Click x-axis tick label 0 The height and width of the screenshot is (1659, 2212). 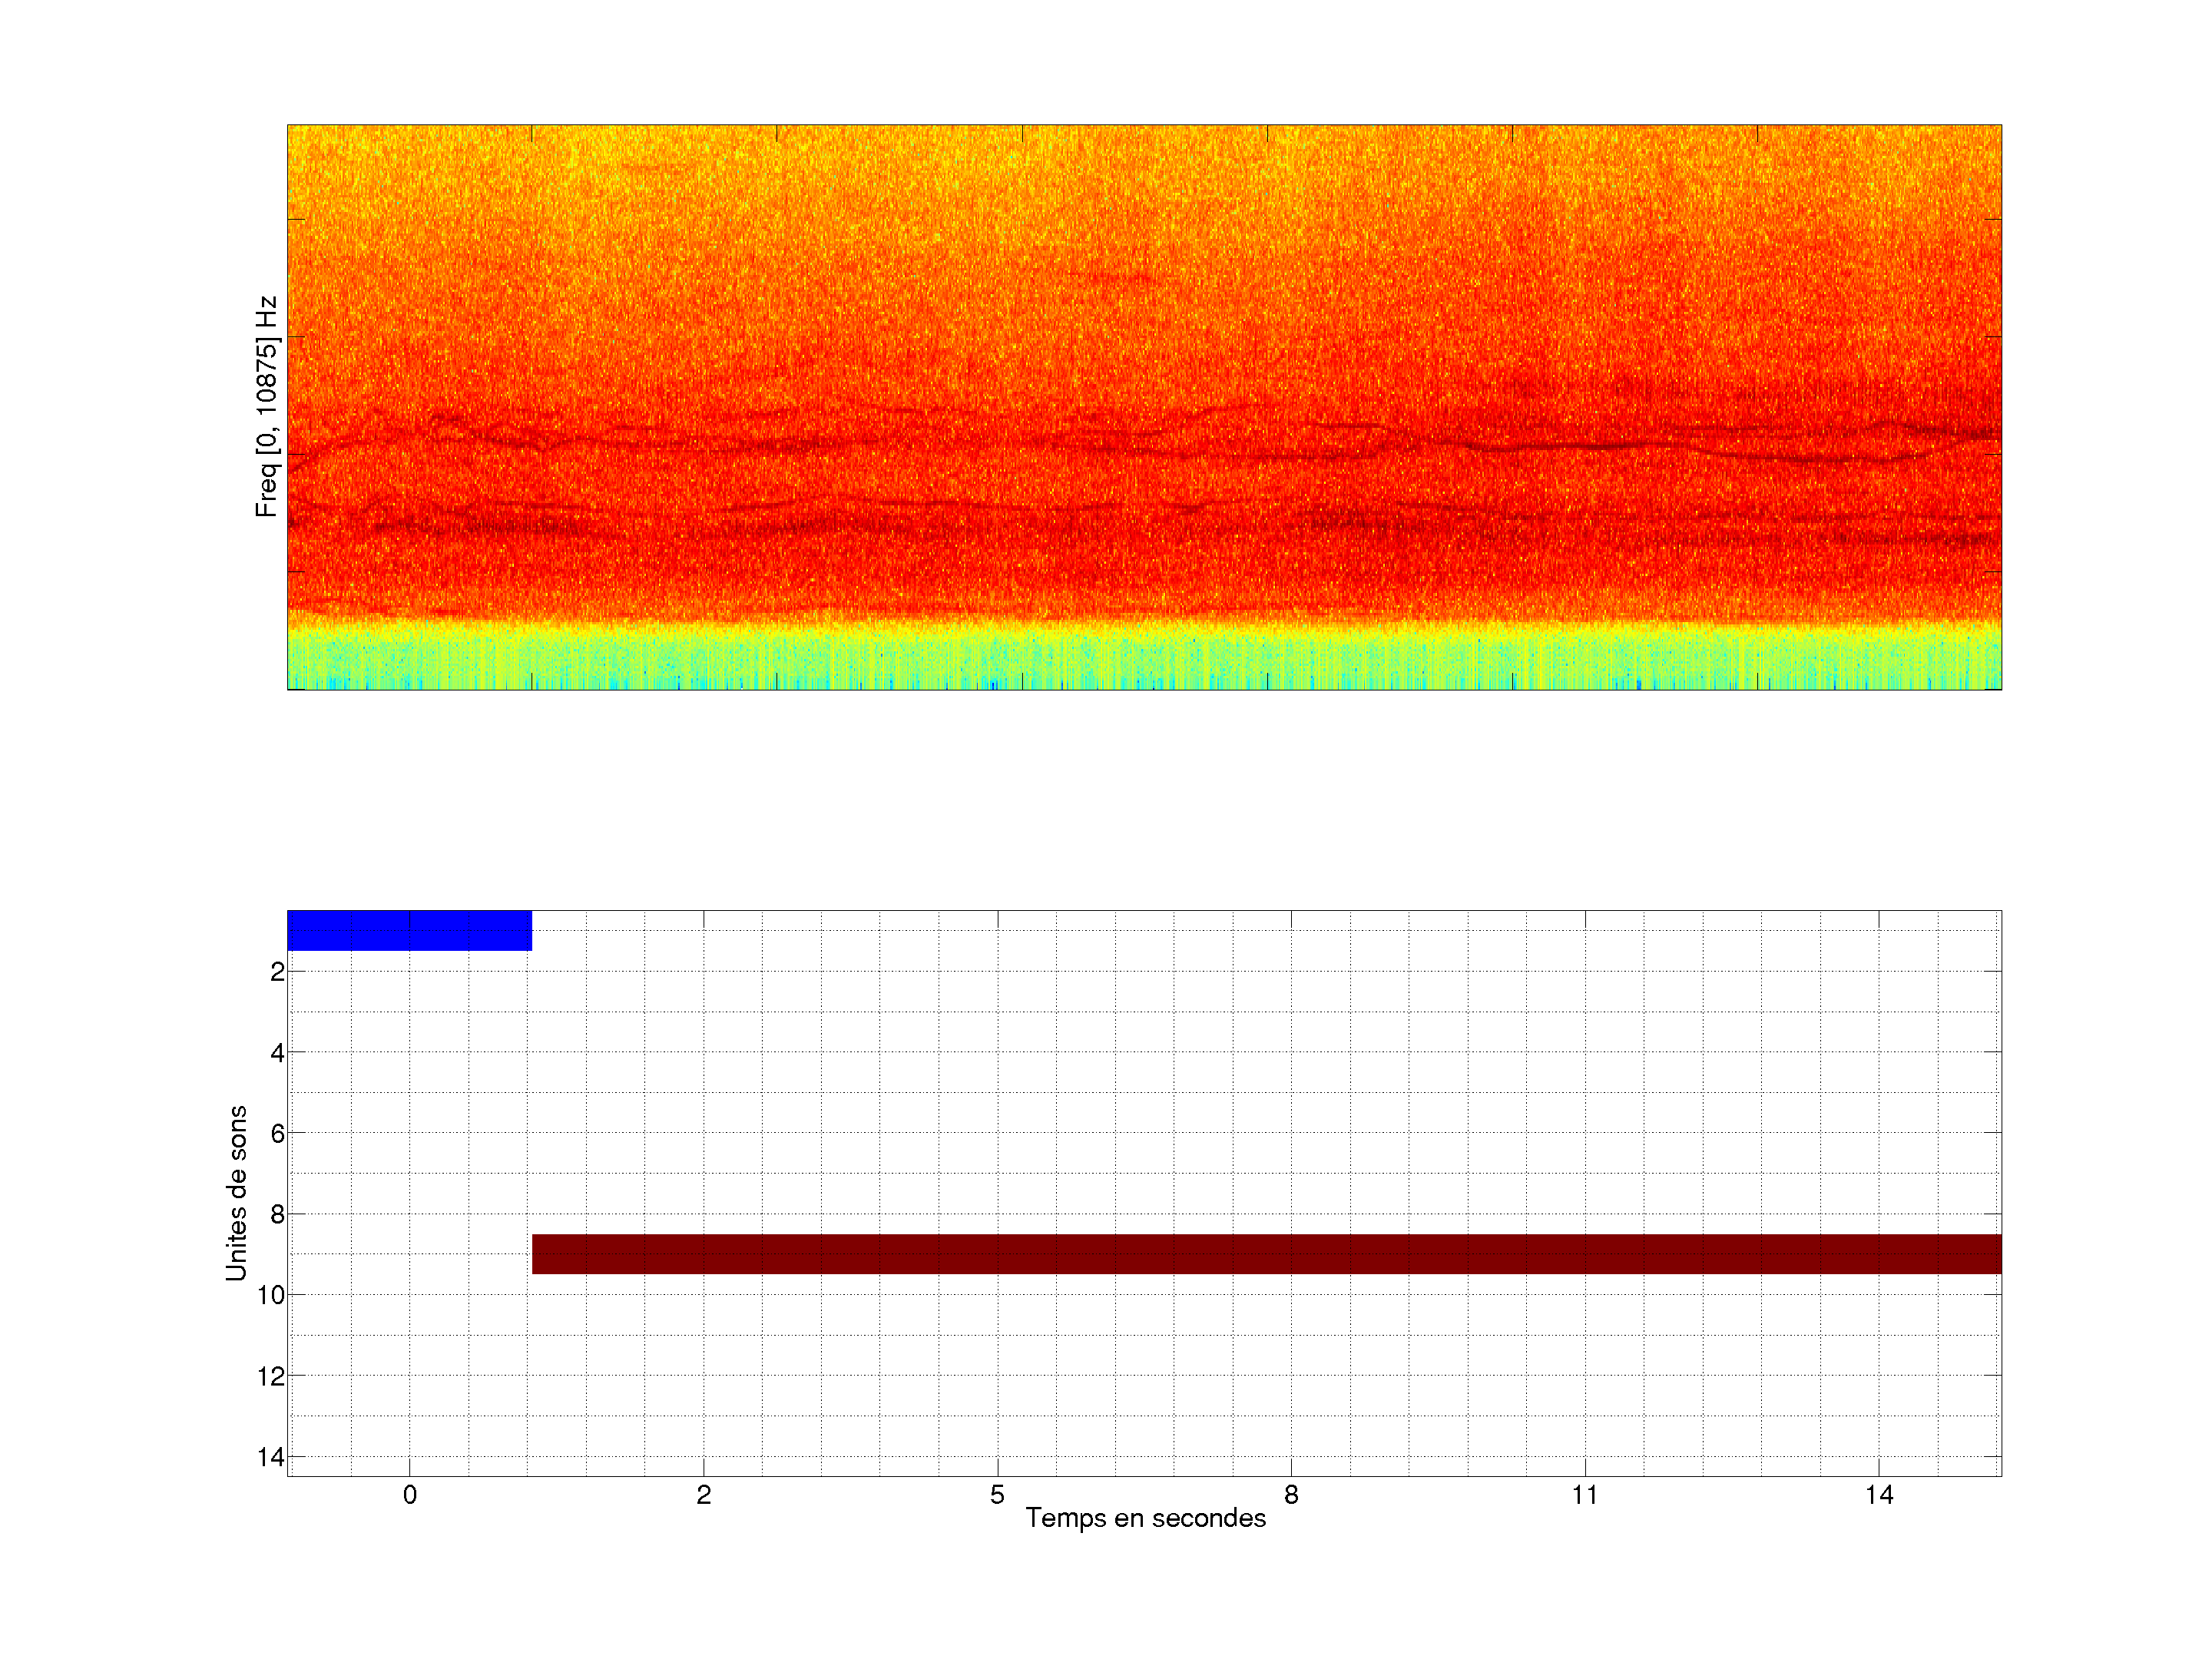[x=409, y=1495]
